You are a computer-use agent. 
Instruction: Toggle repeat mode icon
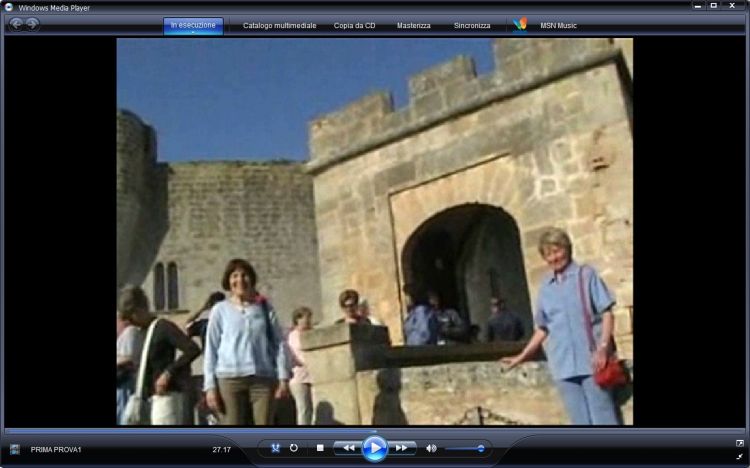[x=294, y=448]
